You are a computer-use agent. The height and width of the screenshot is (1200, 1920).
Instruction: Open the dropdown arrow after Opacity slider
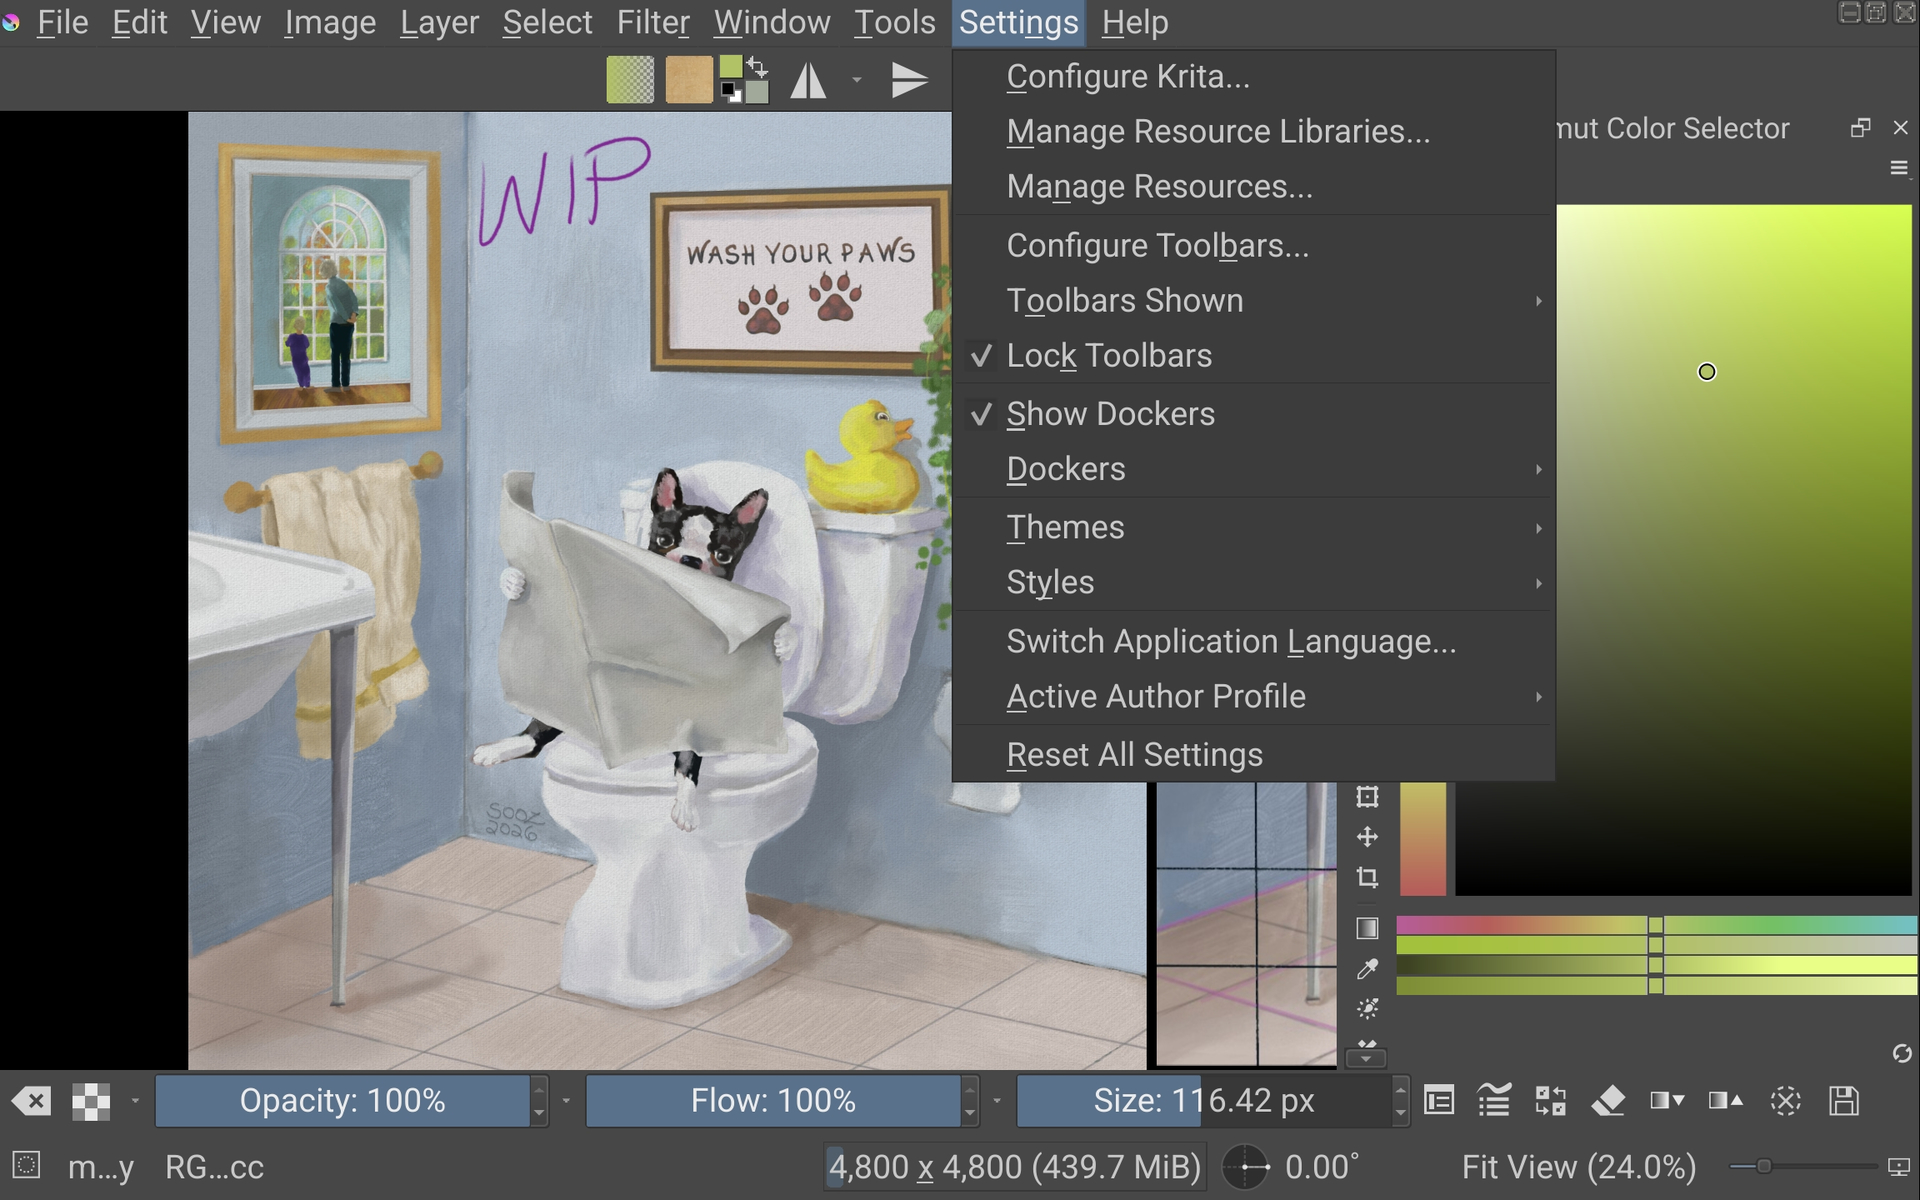tap(566, 1101)
